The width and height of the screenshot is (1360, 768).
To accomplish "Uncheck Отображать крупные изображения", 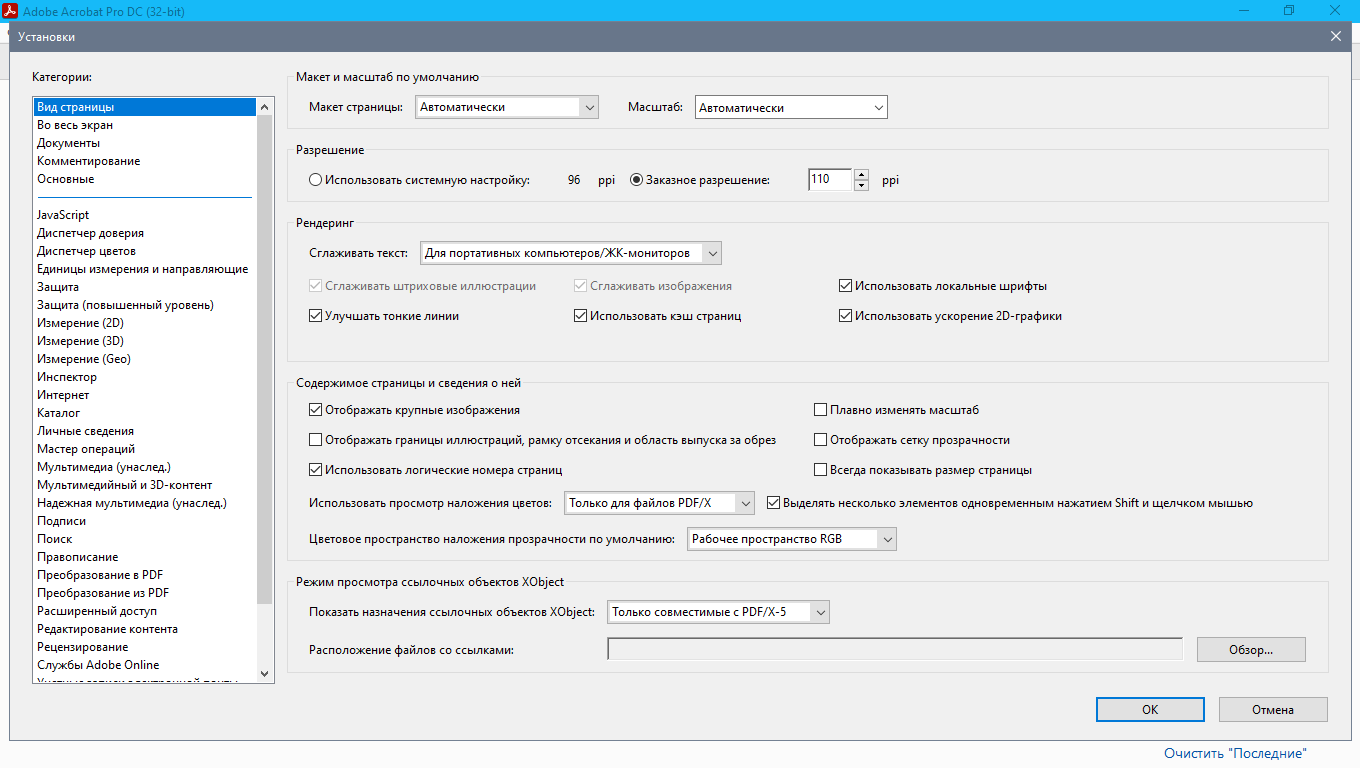I will pyautogui.click(x=316, y=410).
